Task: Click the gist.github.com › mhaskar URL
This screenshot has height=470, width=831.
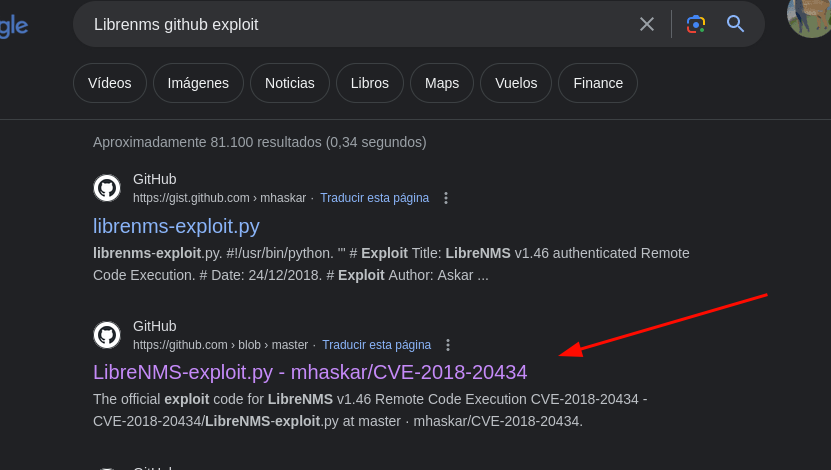Action: 219,198
